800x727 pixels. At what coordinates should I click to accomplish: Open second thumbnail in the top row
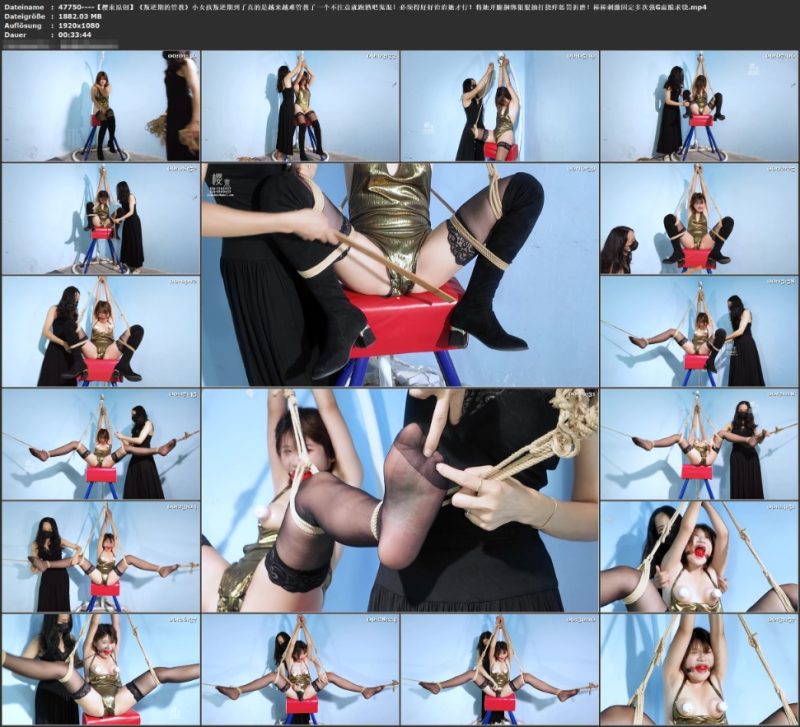(300, 106)
